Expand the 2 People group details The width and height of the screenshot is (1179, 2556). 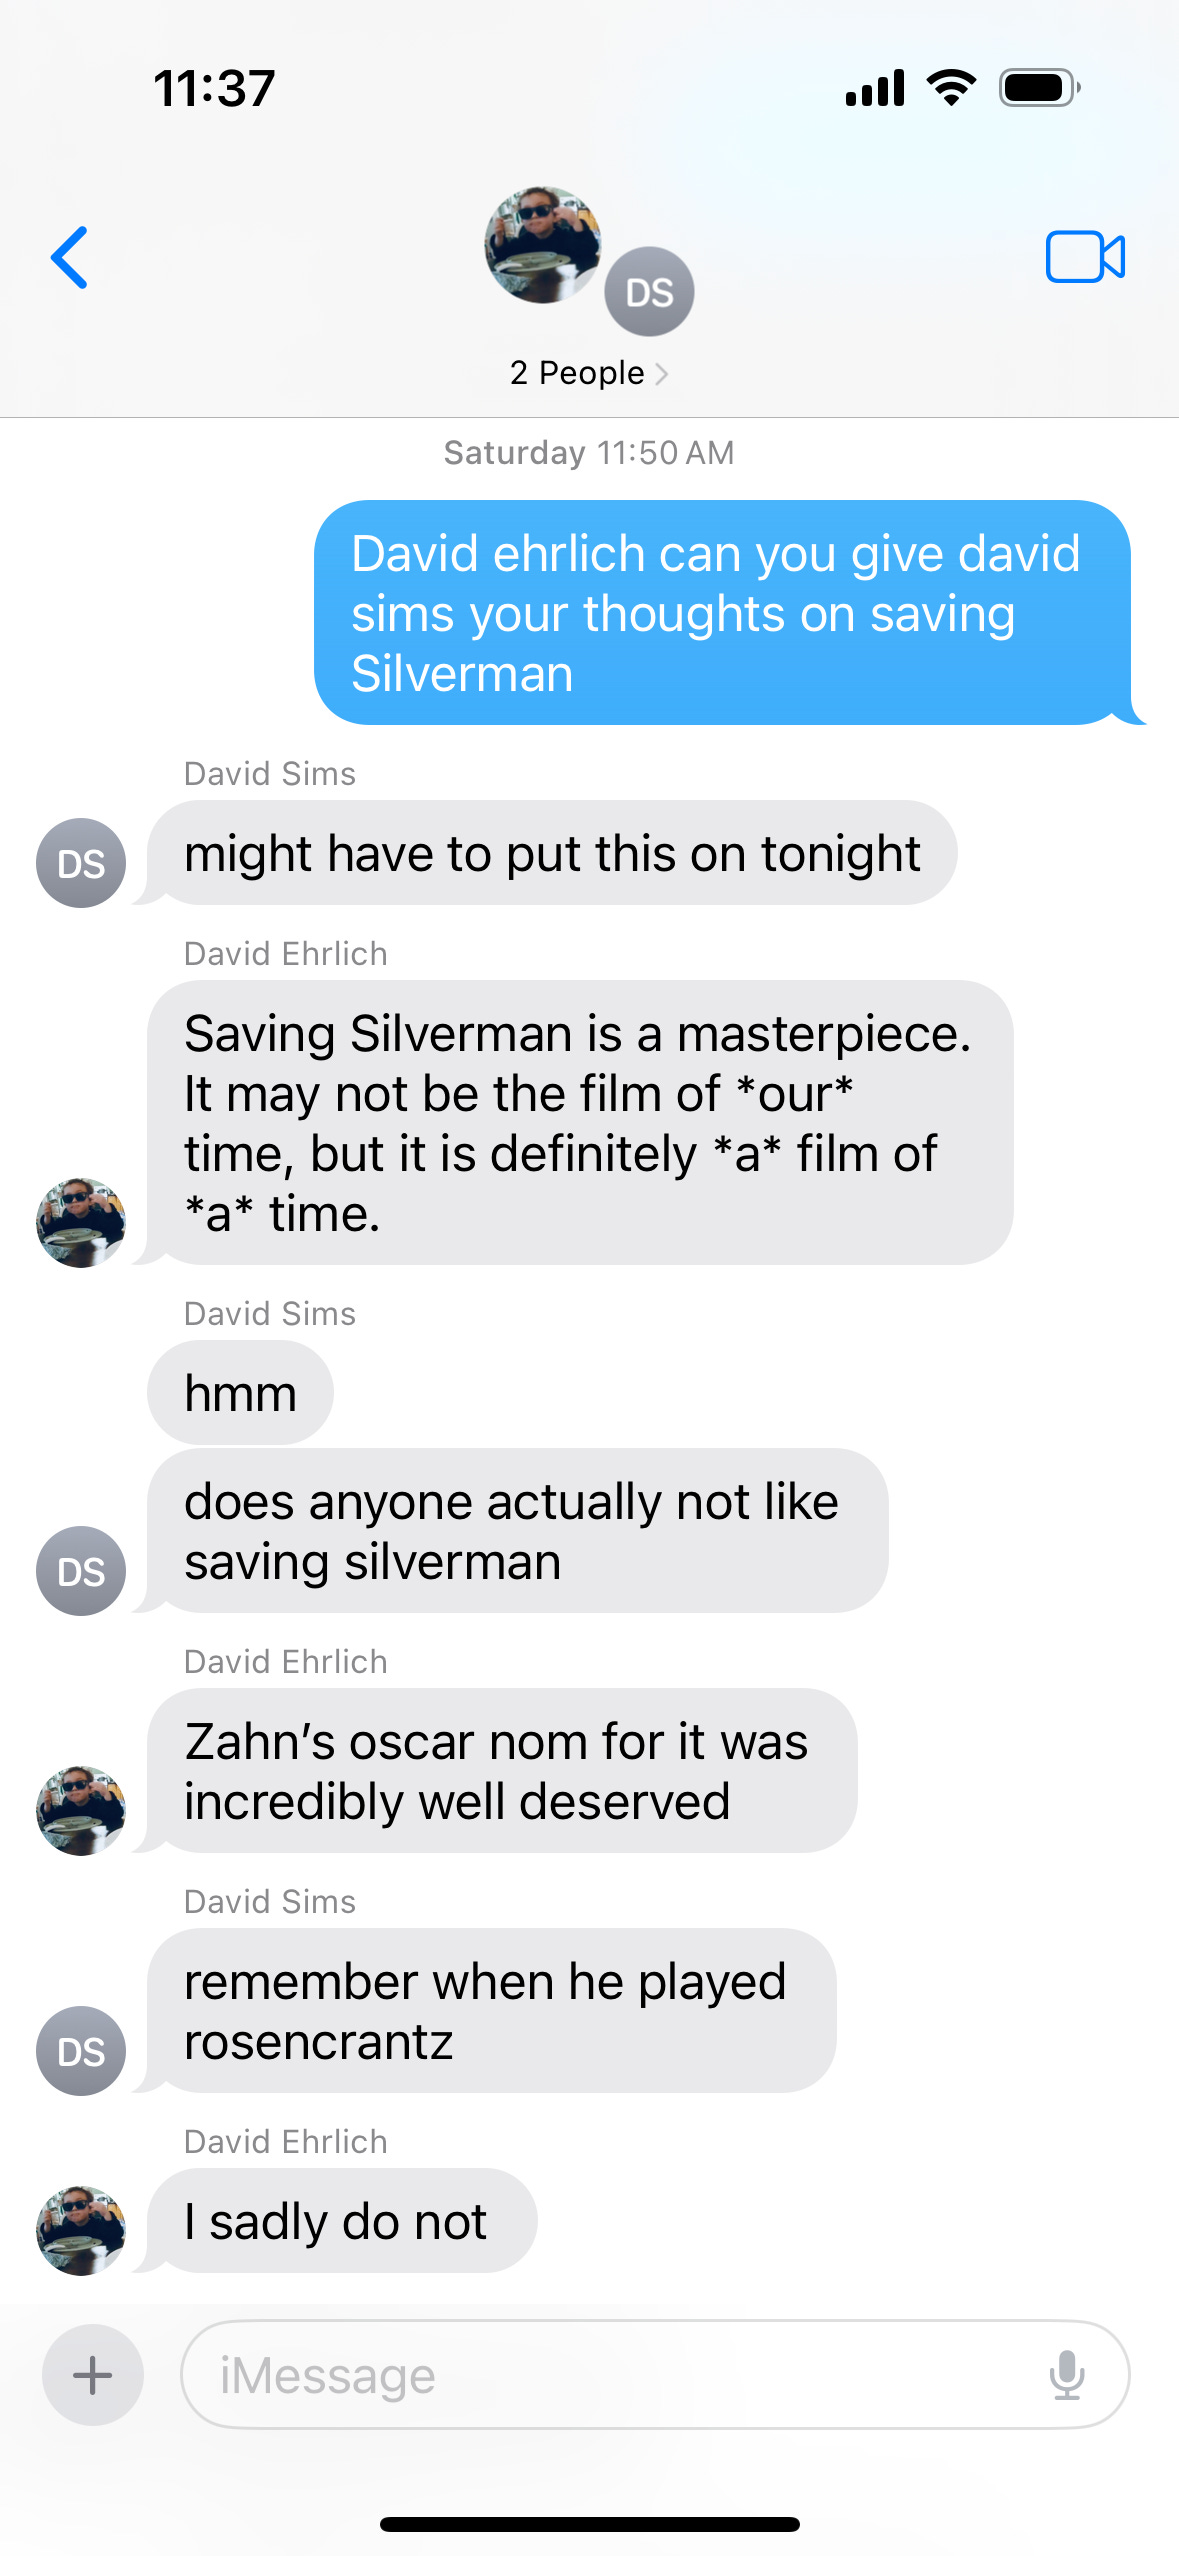[x=588, y=373]
